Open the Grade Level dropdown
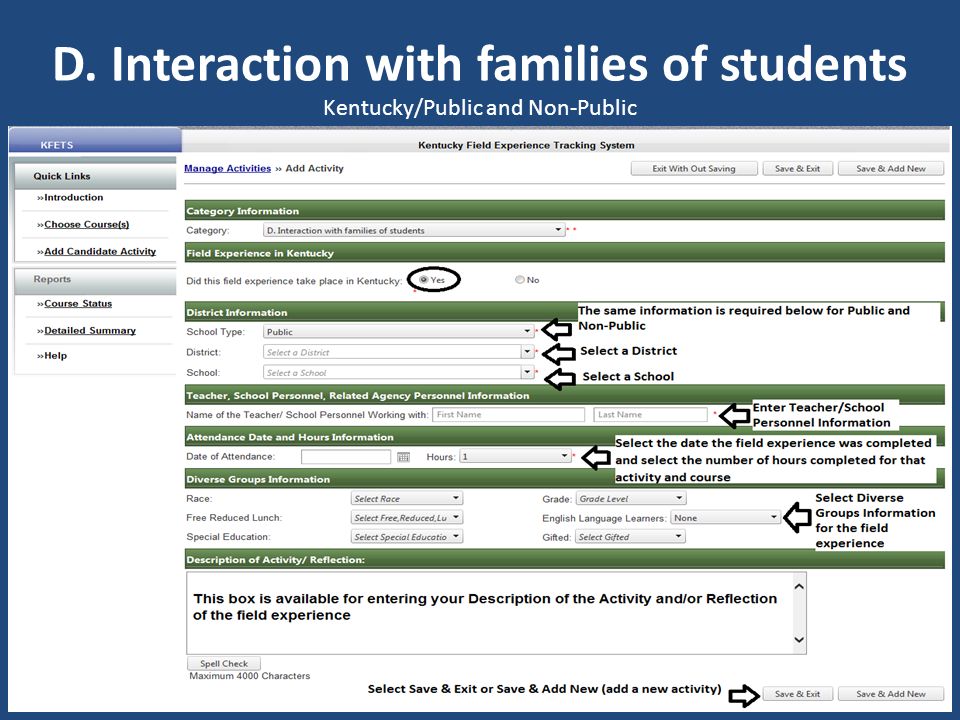Viewport: 960px width, 720px height. 631,498
